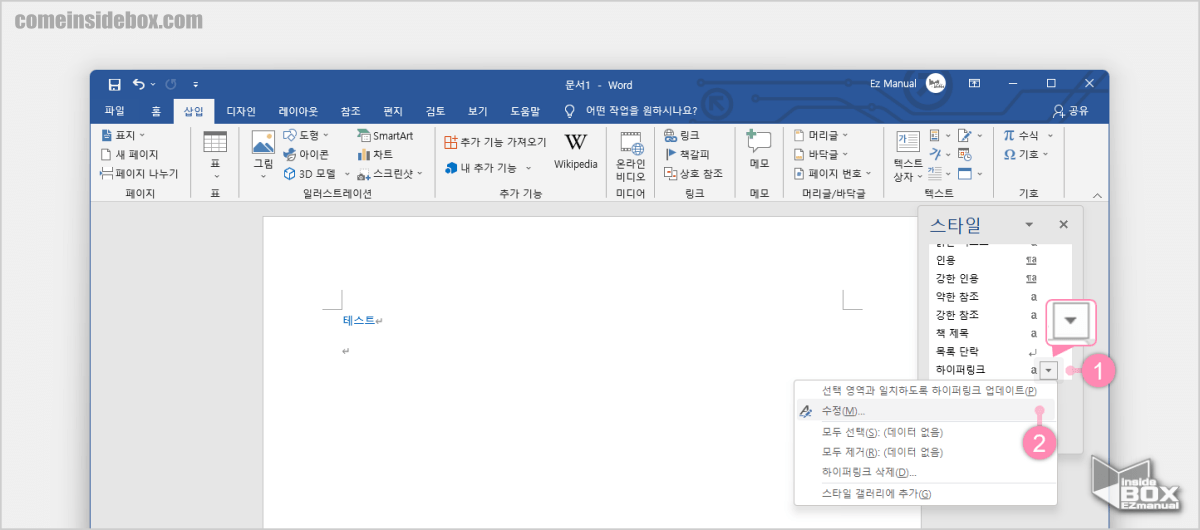Switch to the 보기 tab
This screenshot has width=1200, height=530.
pyautogui.click(x=478, y=111)
